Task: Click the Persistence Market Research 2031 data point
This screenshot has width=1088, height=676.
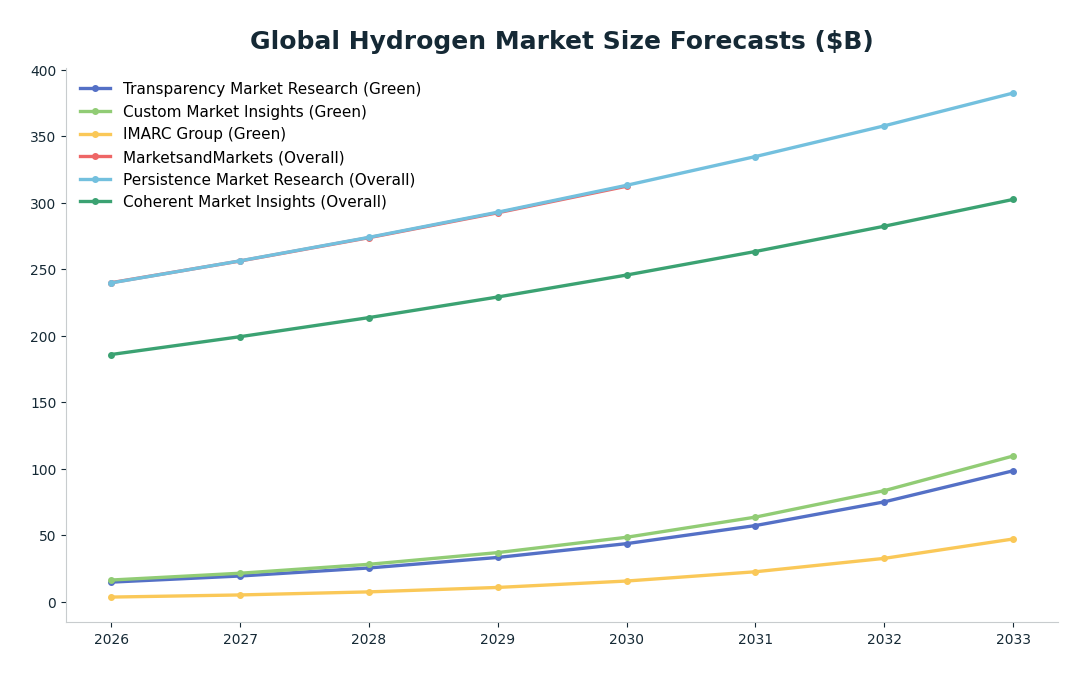Action: point(756,157)
